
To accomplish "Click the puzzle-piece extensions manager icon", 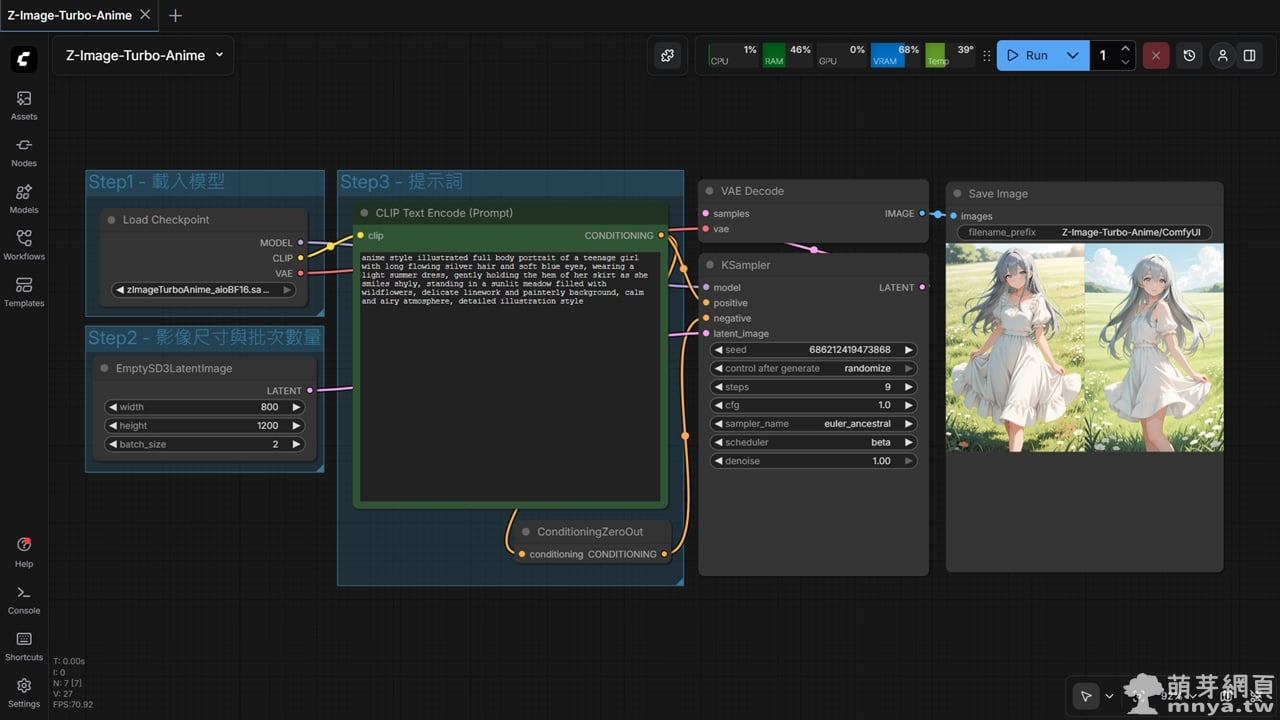I will click(x=668, y=56).
